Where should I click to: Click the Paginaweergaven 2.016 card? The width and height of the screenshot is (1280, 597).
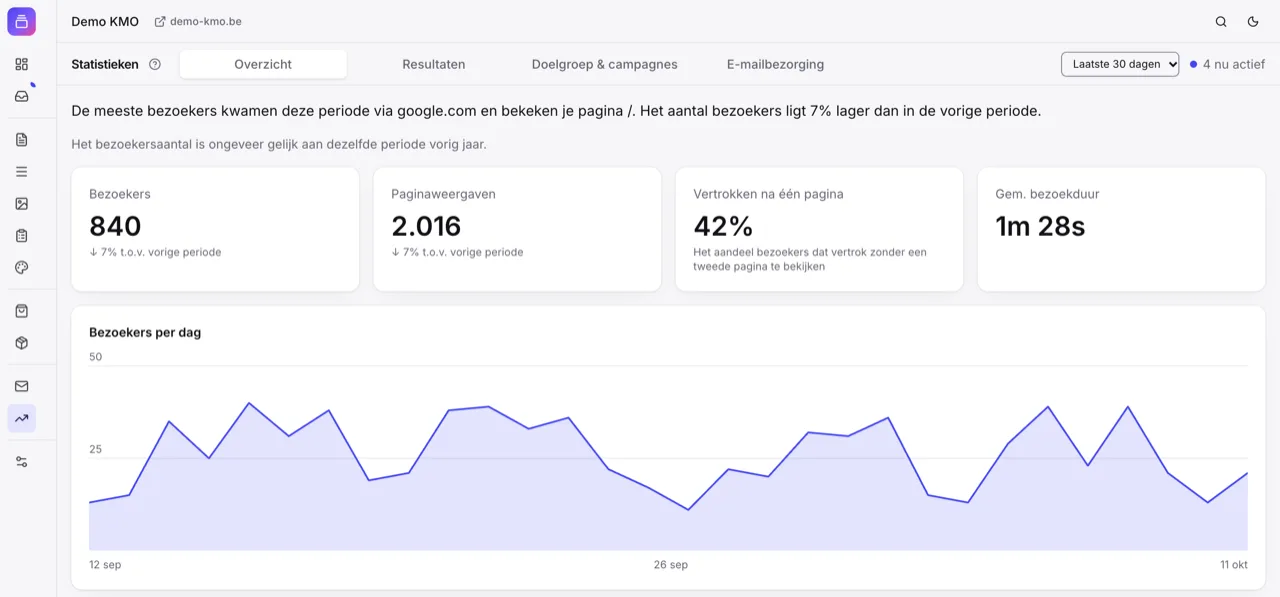(x=517, y=229)
